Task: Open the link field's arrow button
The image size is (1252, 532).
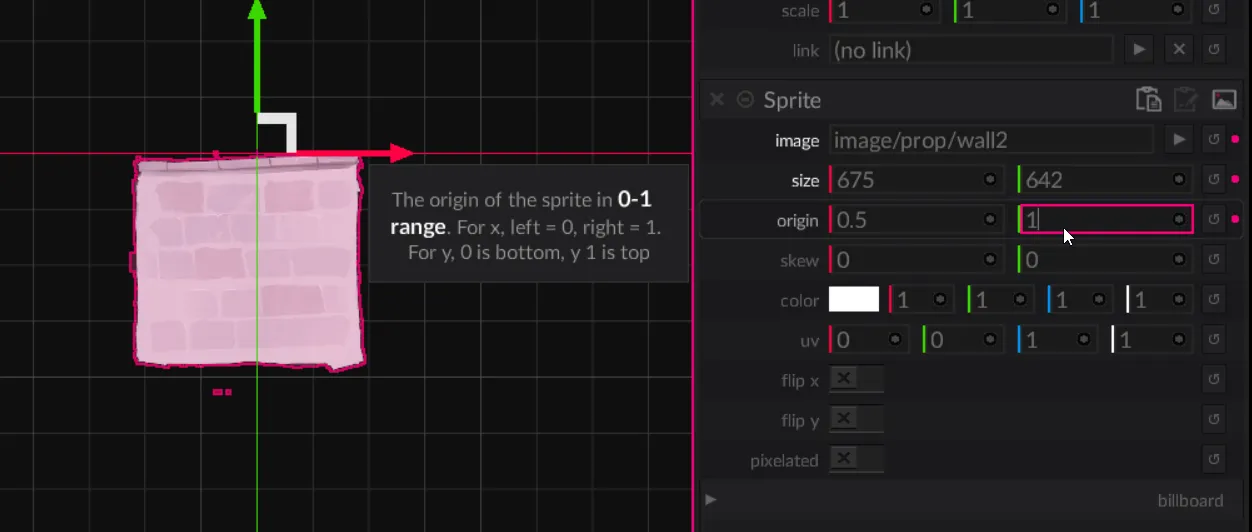Action: pos(1139,49)
